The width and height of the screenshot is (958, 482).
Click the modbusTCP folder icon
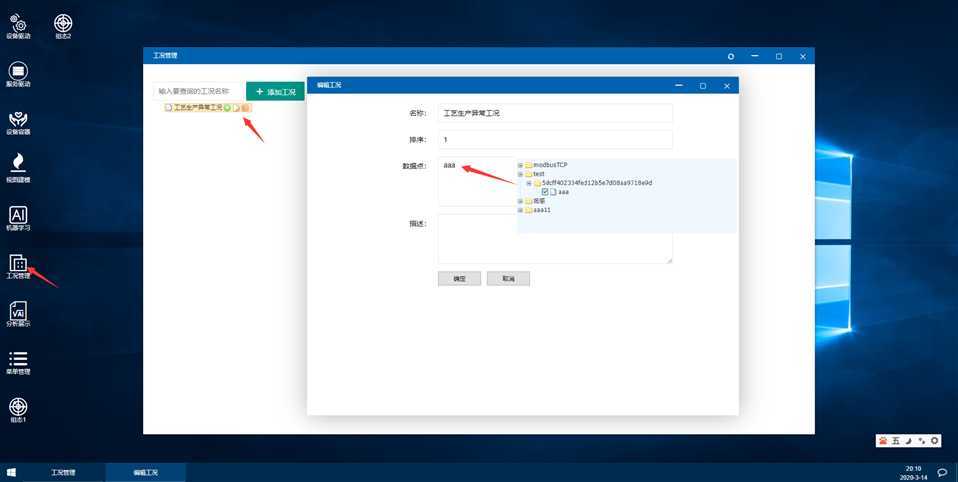point(528,165)
